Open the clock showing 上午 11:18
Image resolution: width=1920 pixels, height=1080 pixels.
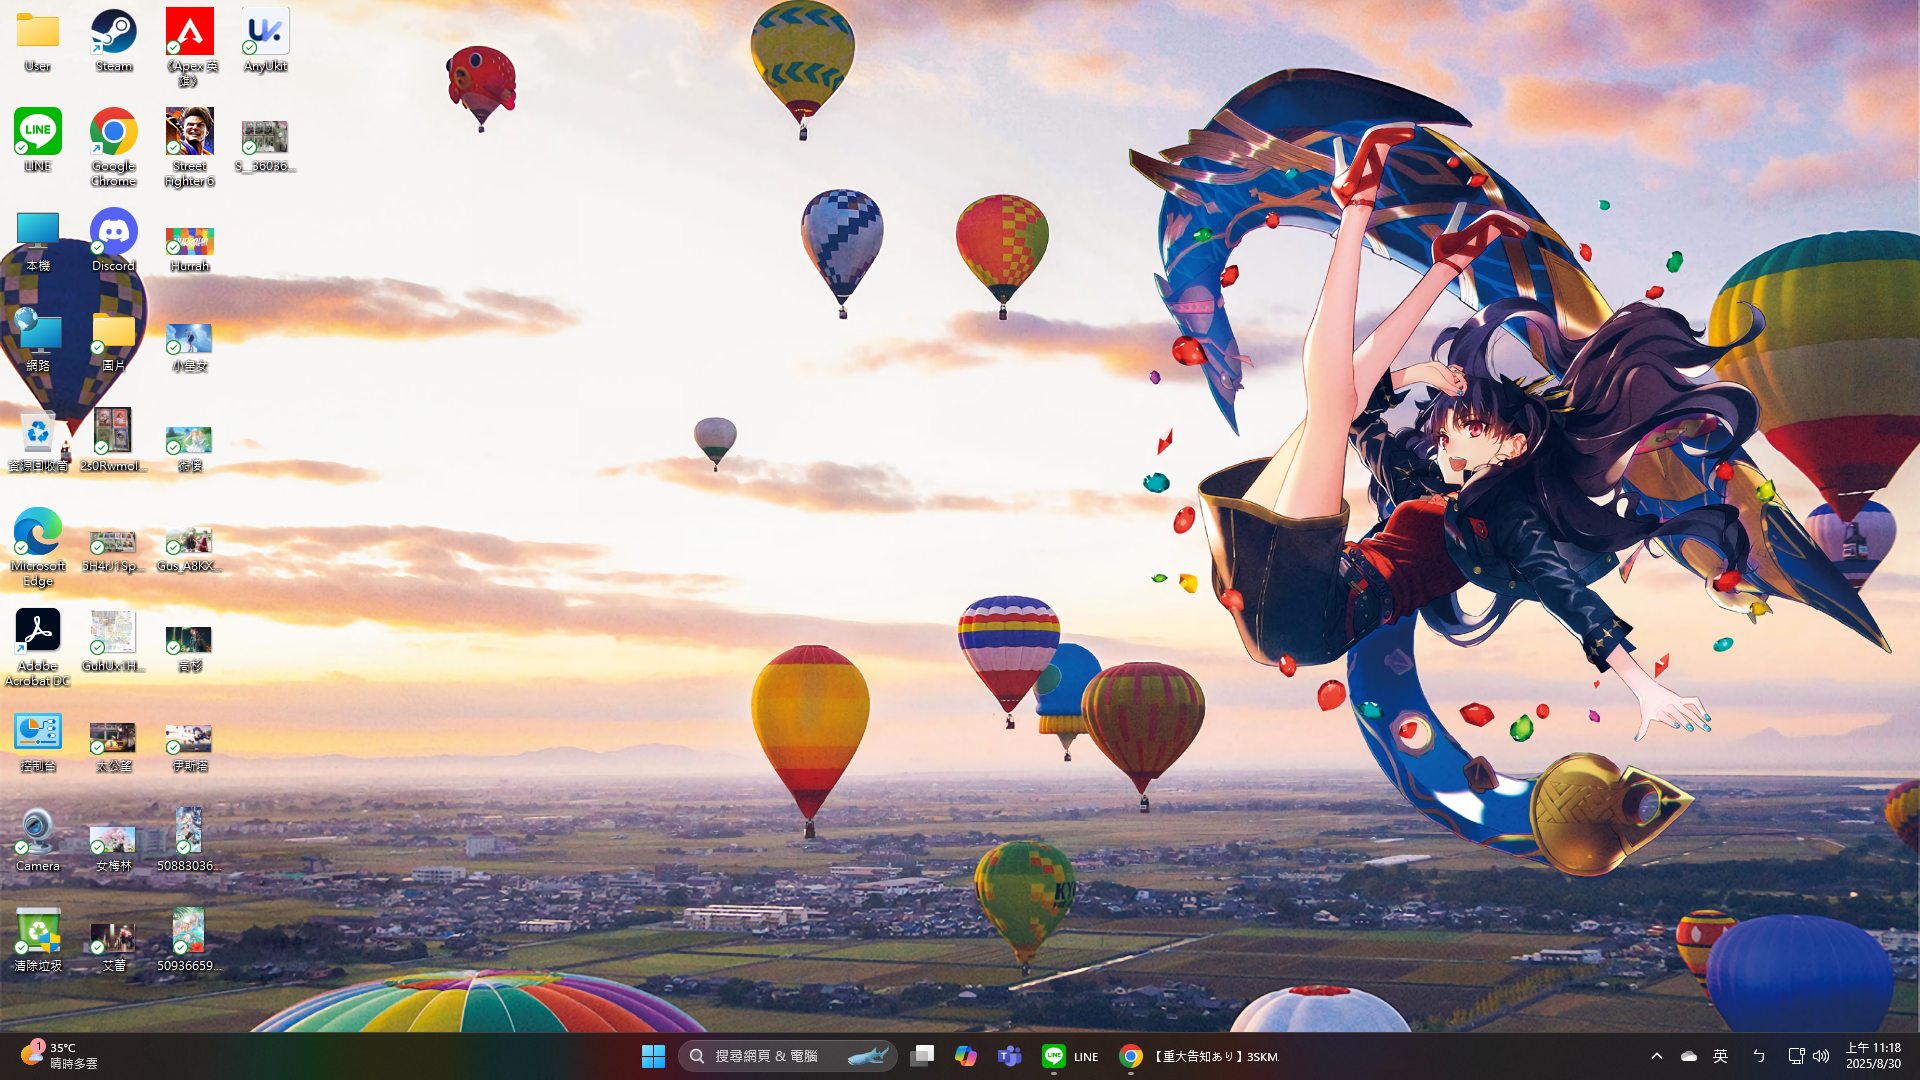pos(1873,1056)
